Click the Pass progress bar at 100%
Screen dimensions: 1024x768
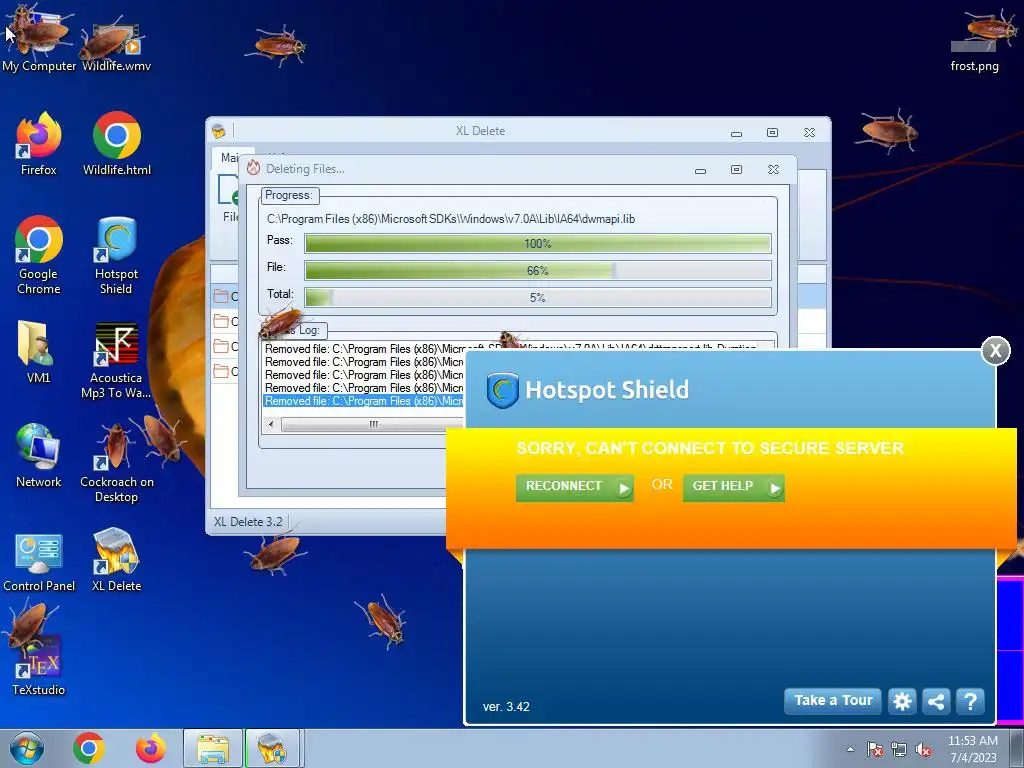pos(537,244)
